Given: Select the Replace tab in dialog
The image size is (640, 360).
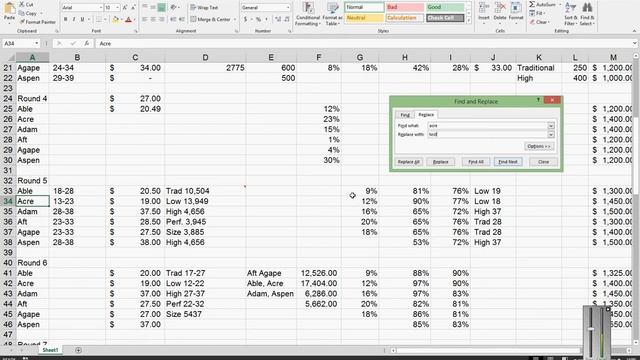Looking at the screenshot, I should tap(426, 115).
